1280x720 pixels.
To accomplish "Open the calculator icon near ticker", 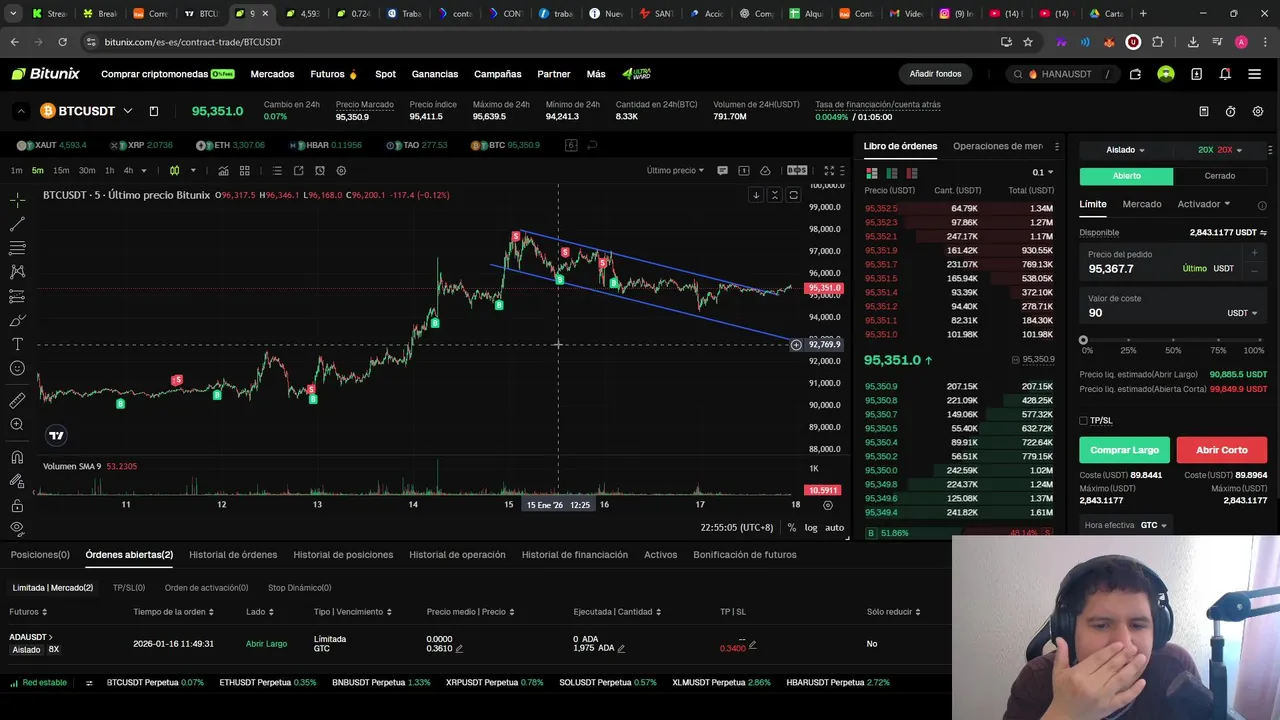I will 1204,111.
